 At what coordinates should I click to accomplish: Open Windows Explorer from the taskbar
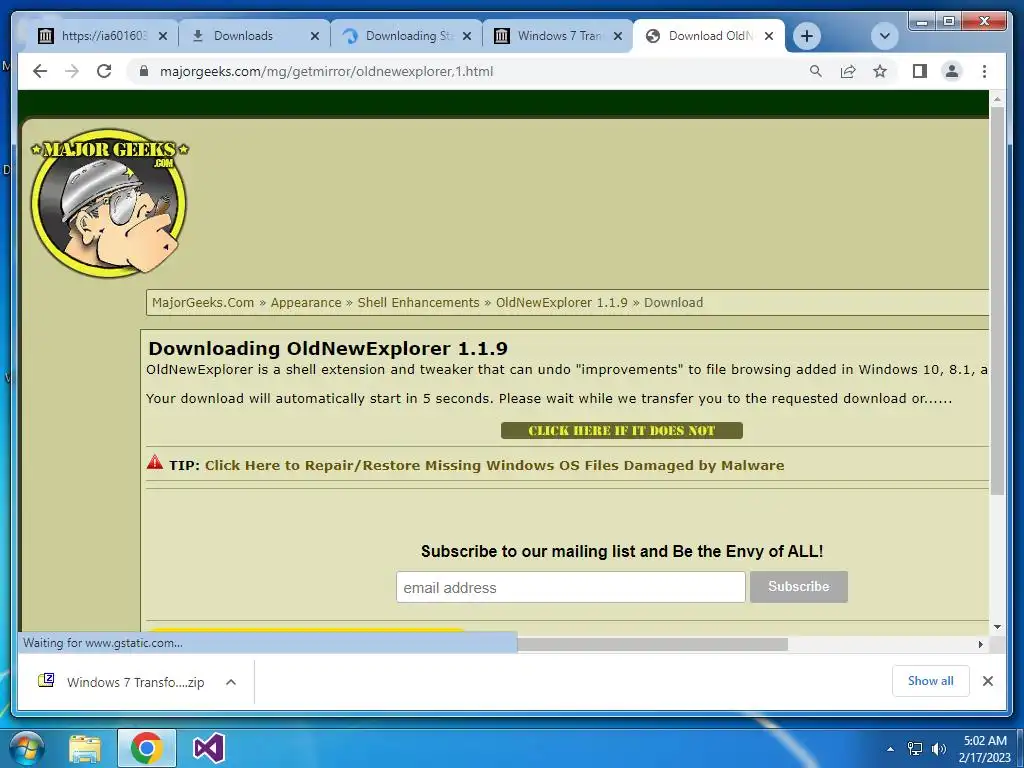pyautogui.click(x=85, y=748)
